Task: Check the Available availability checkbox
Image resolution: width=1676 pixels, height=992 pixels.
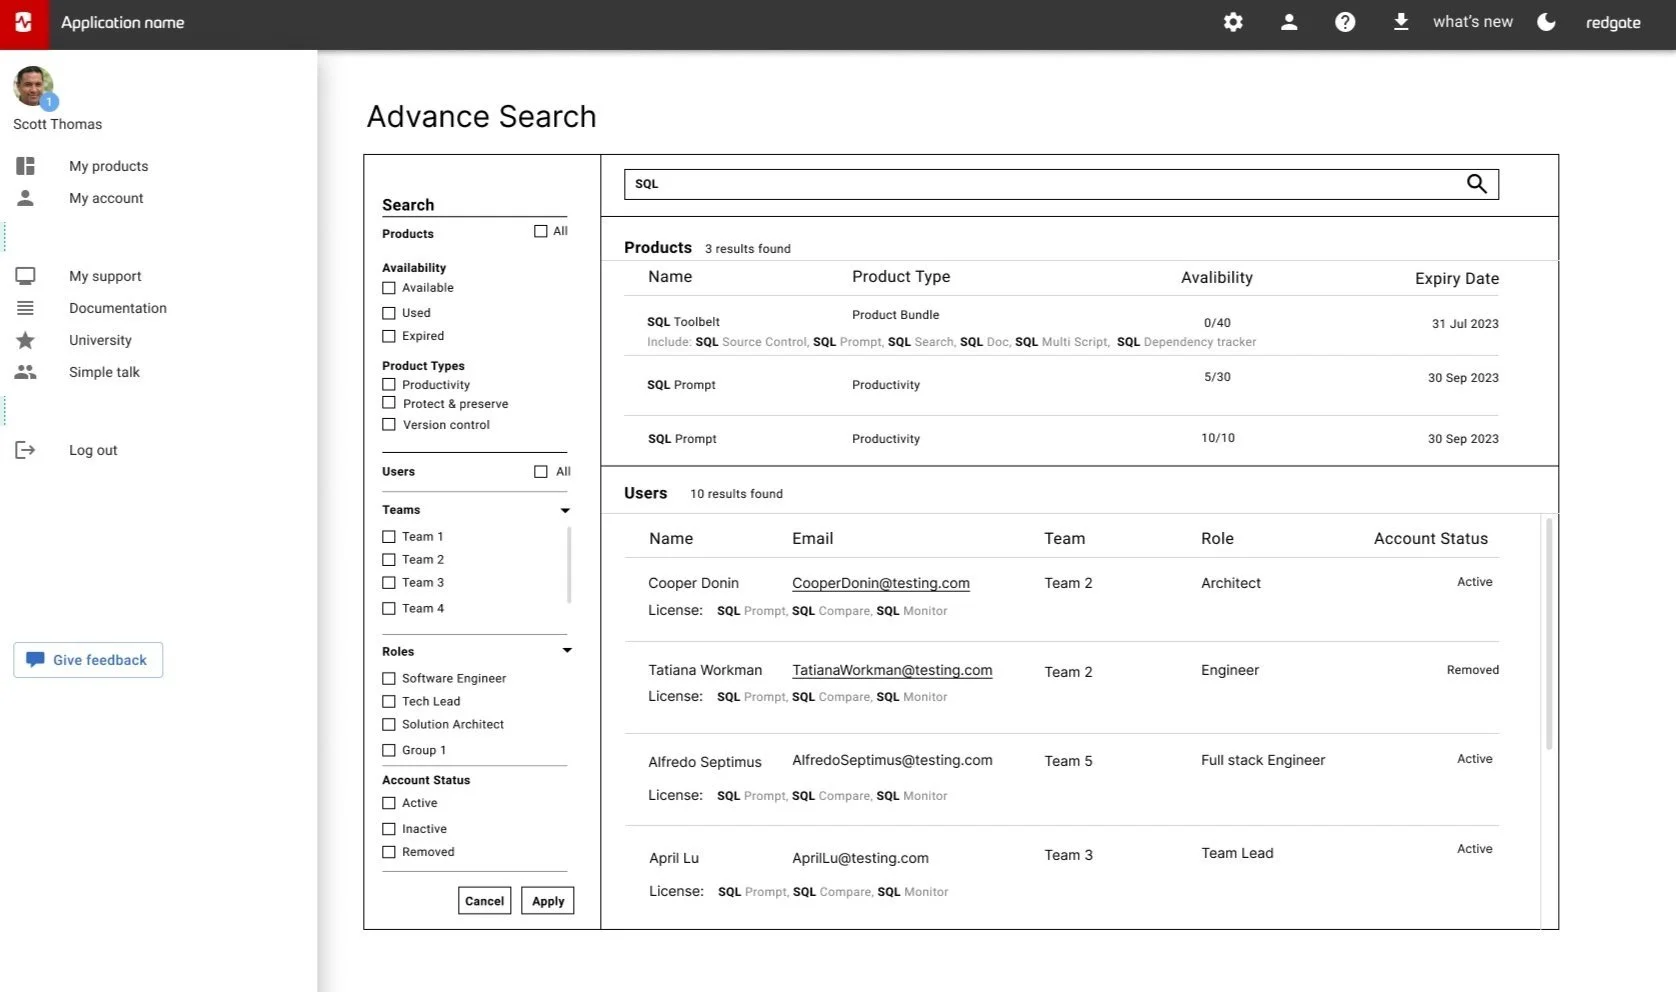Action: pyautogui.click(x=389, y=288)
